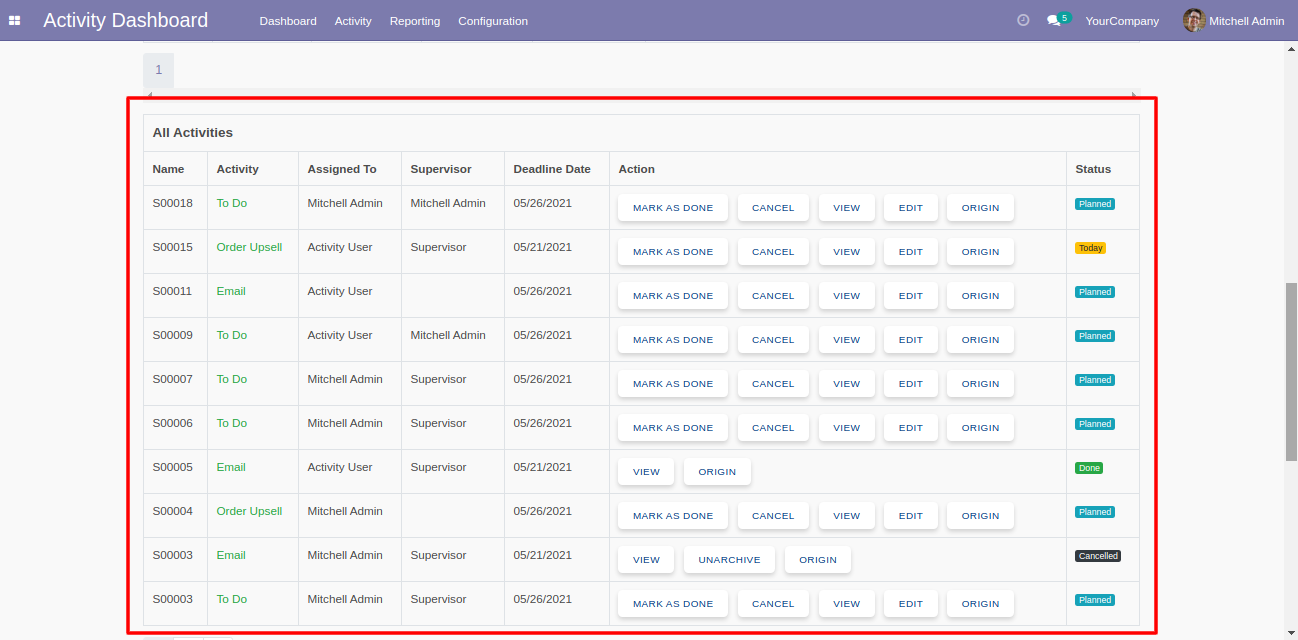Edit the S00004 activity

pyautogui.click(x=911, y=516)
